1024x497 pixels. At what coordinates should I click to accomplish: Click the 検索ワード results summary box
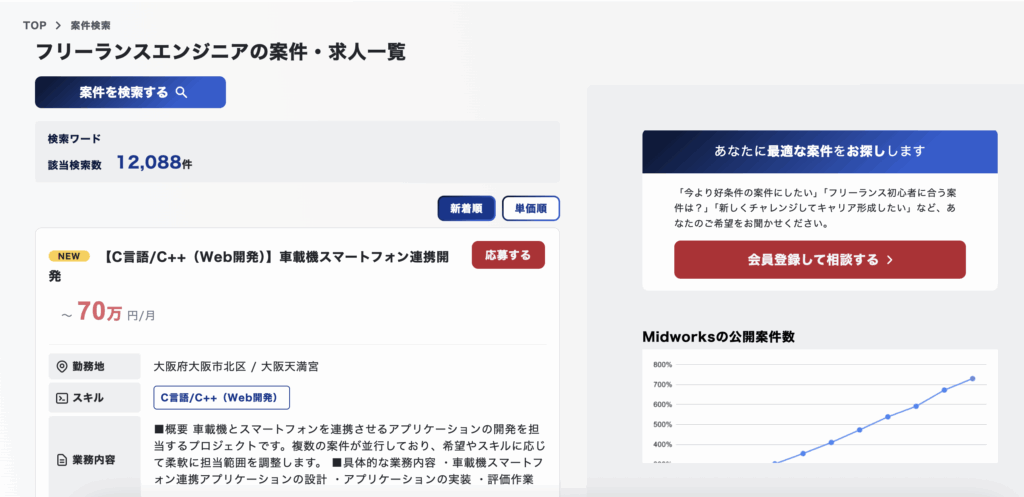pos(297,152)
